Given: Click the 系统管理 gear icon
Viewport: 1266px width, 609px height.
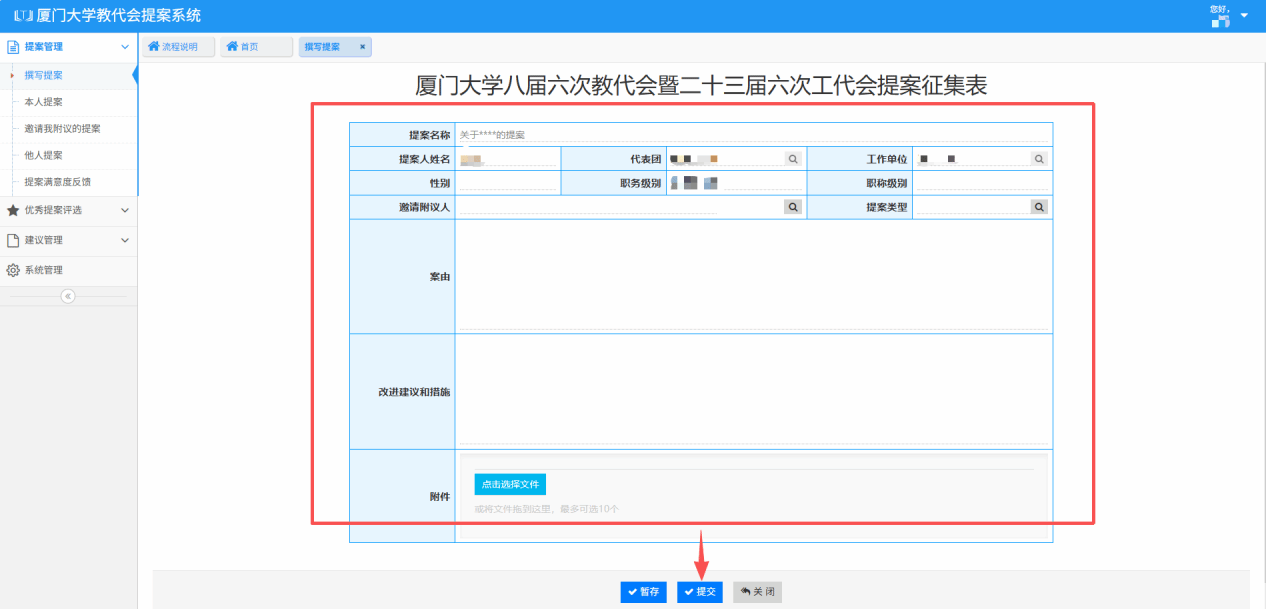Looking at the screenshot, I should (13, 270).
